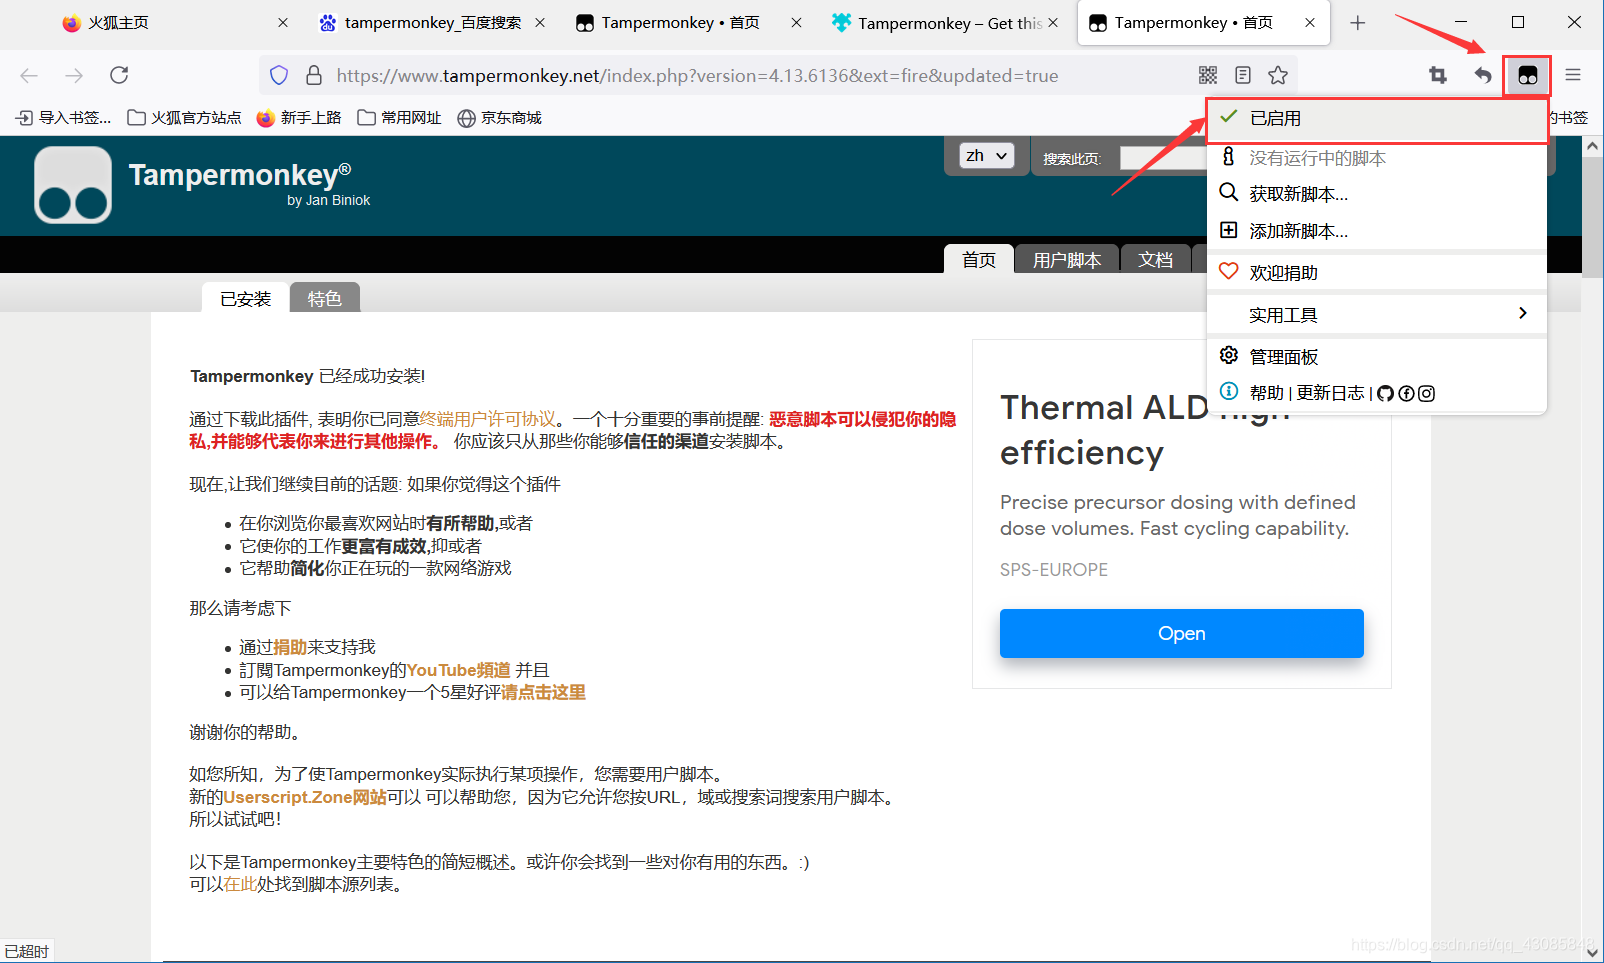Close the tampermonkey_百度搜索 tab
This screenshot has height=963, width=1604.
540,22
